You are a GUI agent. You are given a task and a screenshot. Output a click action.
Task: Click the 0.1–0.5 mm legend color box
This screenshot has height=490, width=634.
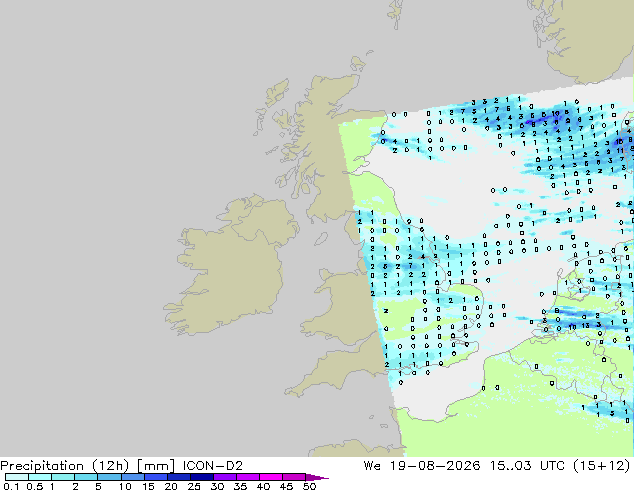17,477
